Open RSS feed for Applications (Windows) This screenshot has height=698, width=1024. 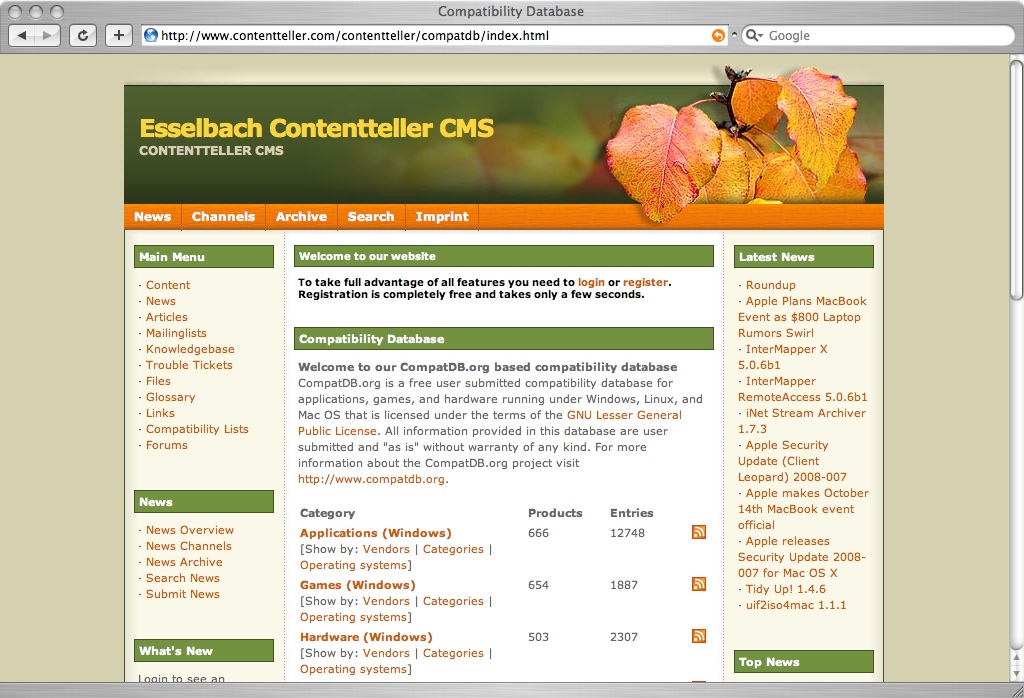coord(699,532)
